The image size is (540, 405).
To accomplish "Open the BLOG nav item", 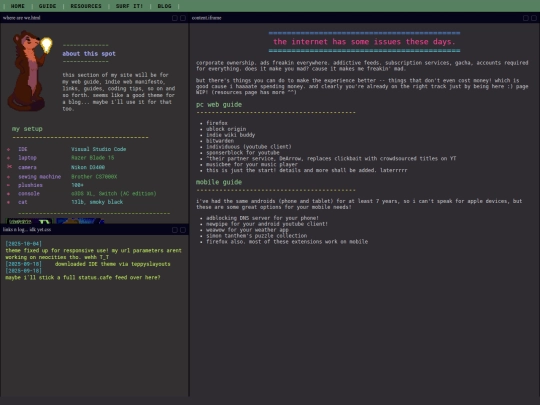I will point(164,6).
